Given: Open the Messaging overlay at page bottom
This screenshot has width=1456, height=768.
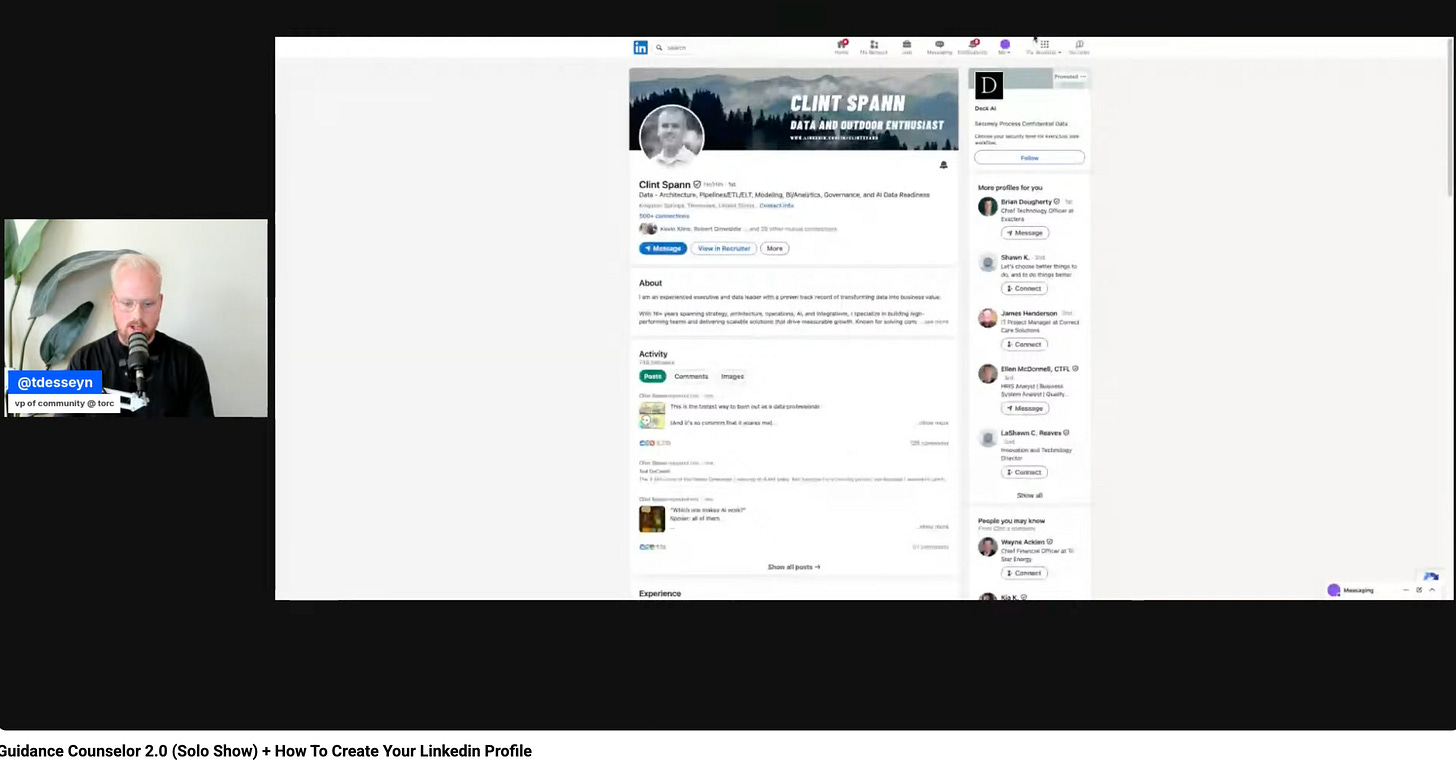Looking at the screenshot, I should 1384,590.
